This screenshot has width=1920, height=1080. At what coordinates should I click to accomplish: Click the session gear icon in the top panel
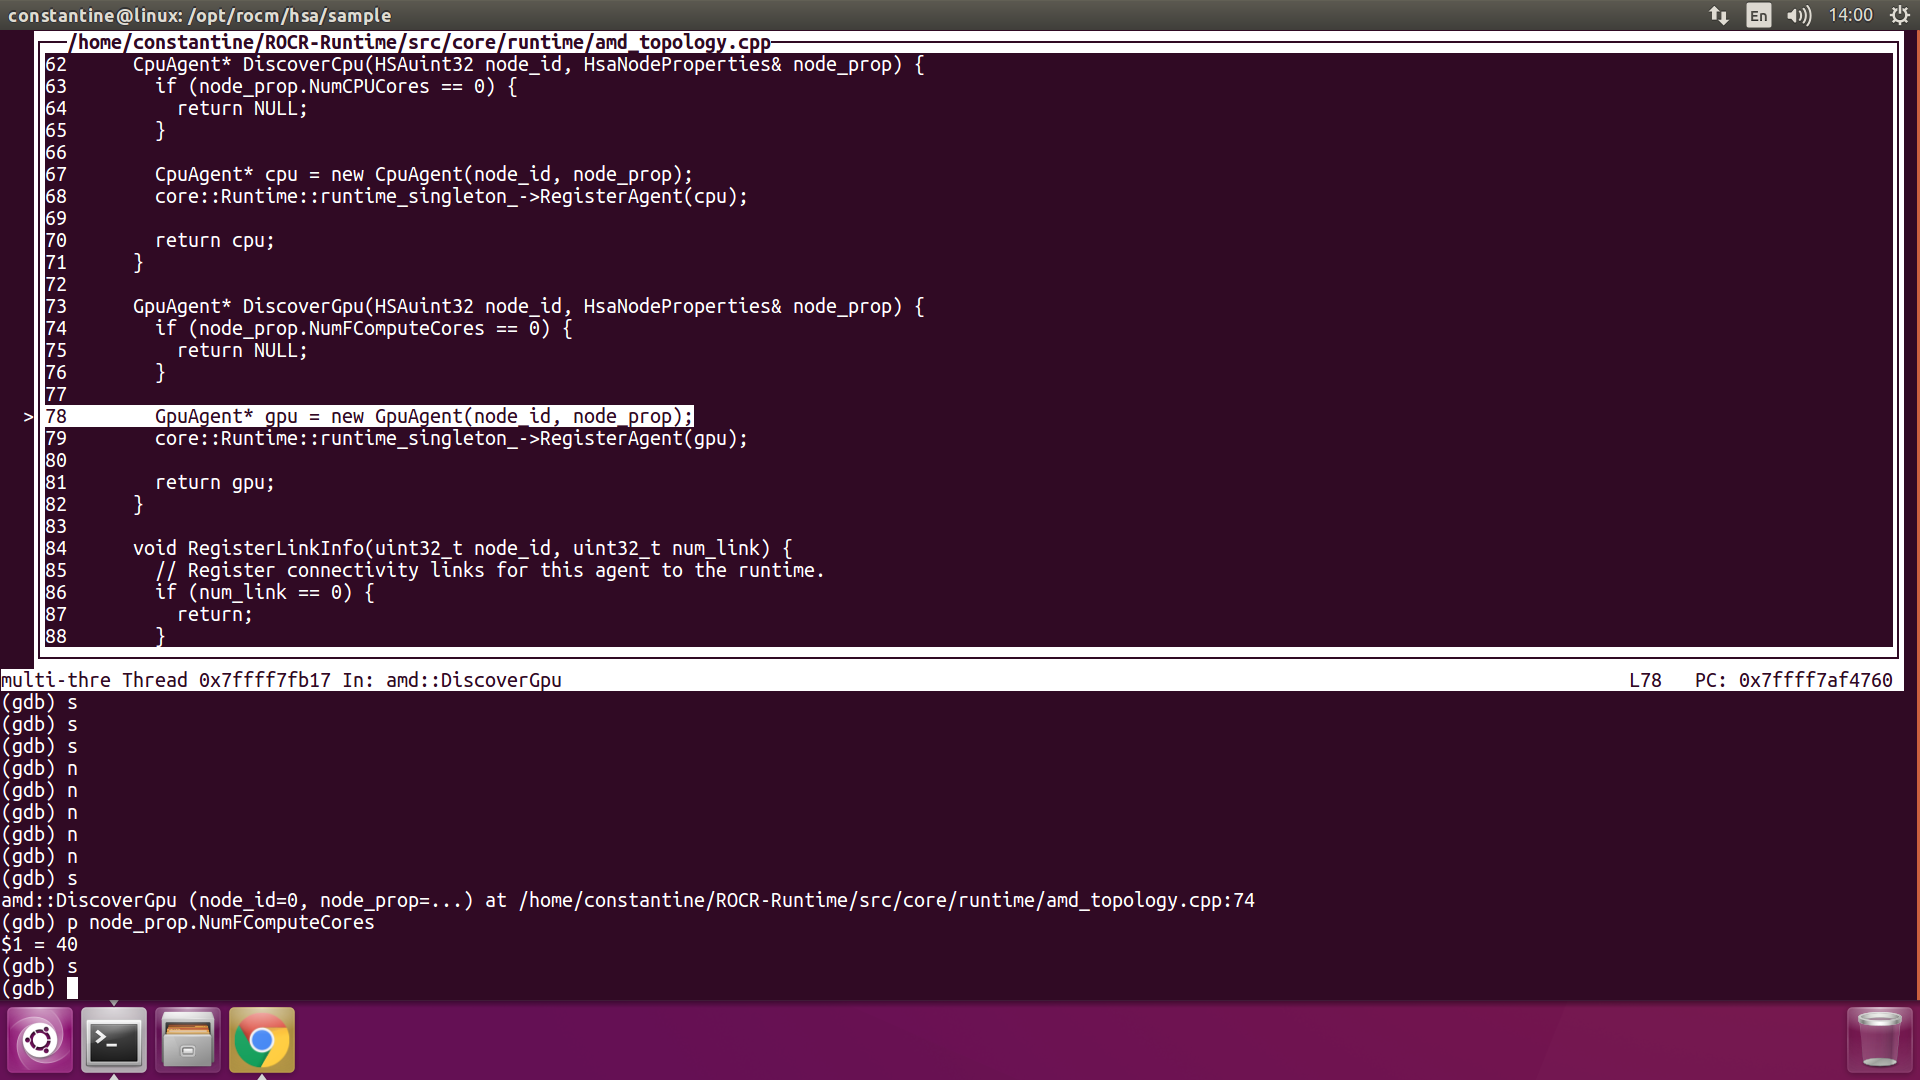click(1899, 15)
